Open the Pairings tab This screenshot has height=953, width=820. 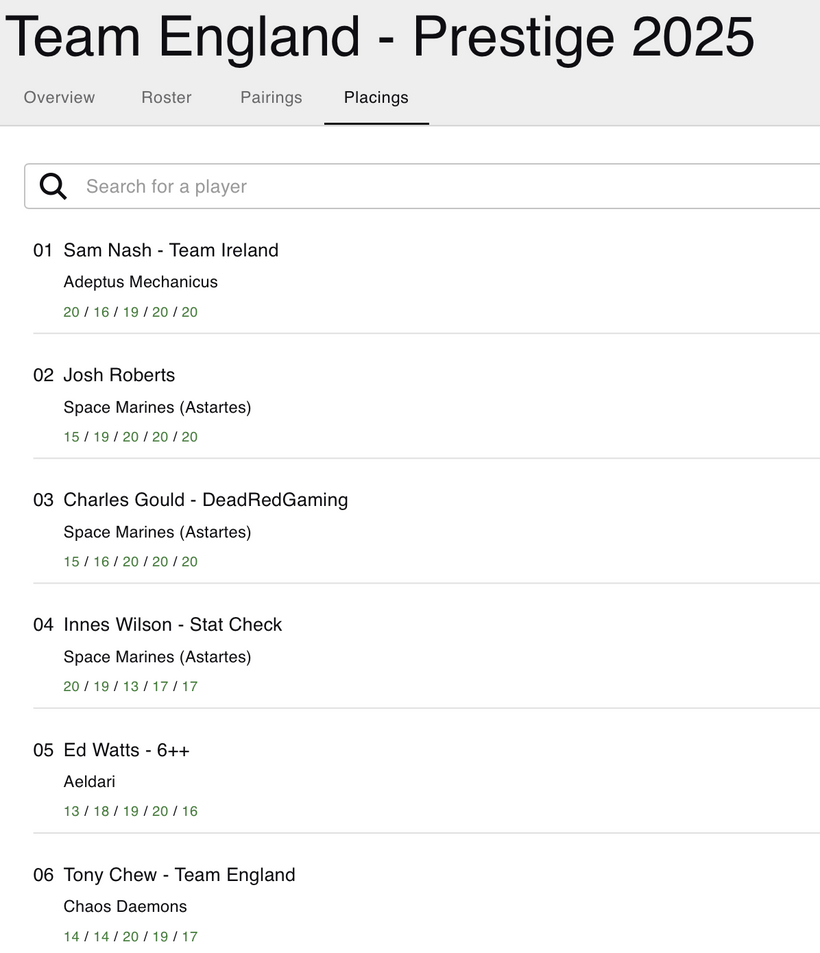click(271, 97)
